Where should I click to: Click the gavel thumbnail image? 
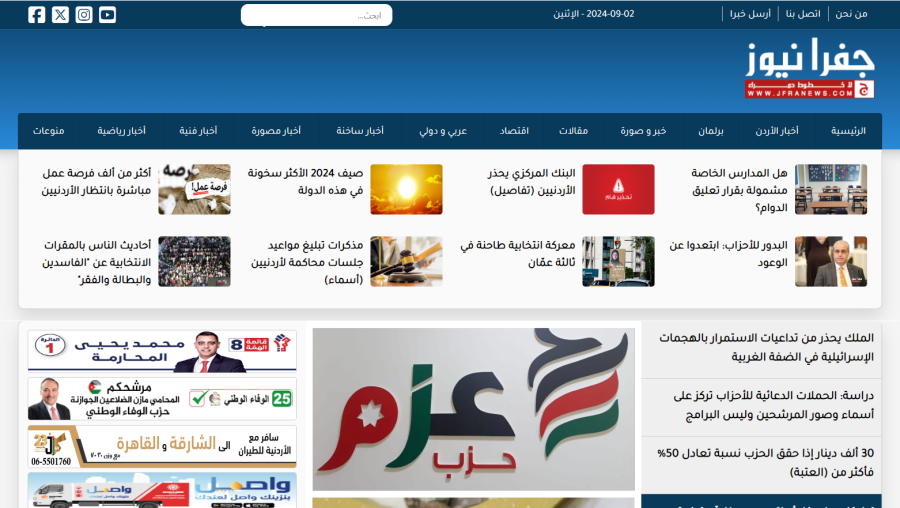coord(406,261)
